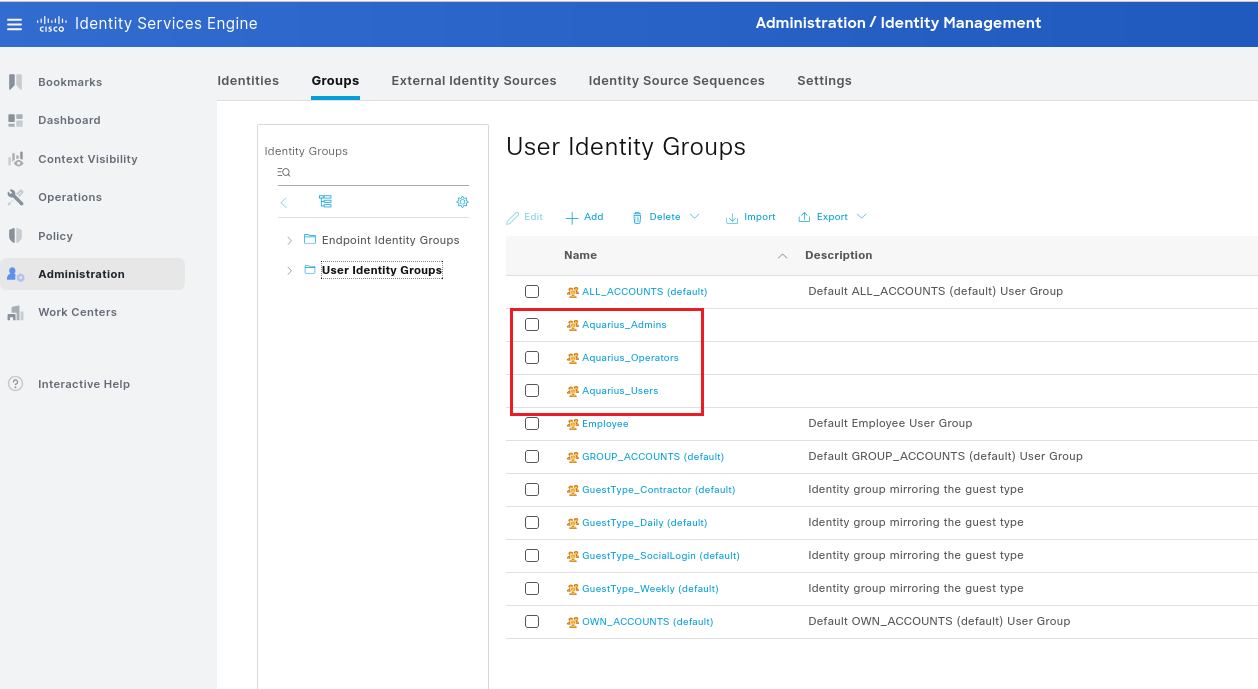The image size is (1258, 689).
Task: Click the Import download icon
Action: [x=732, y=217]
